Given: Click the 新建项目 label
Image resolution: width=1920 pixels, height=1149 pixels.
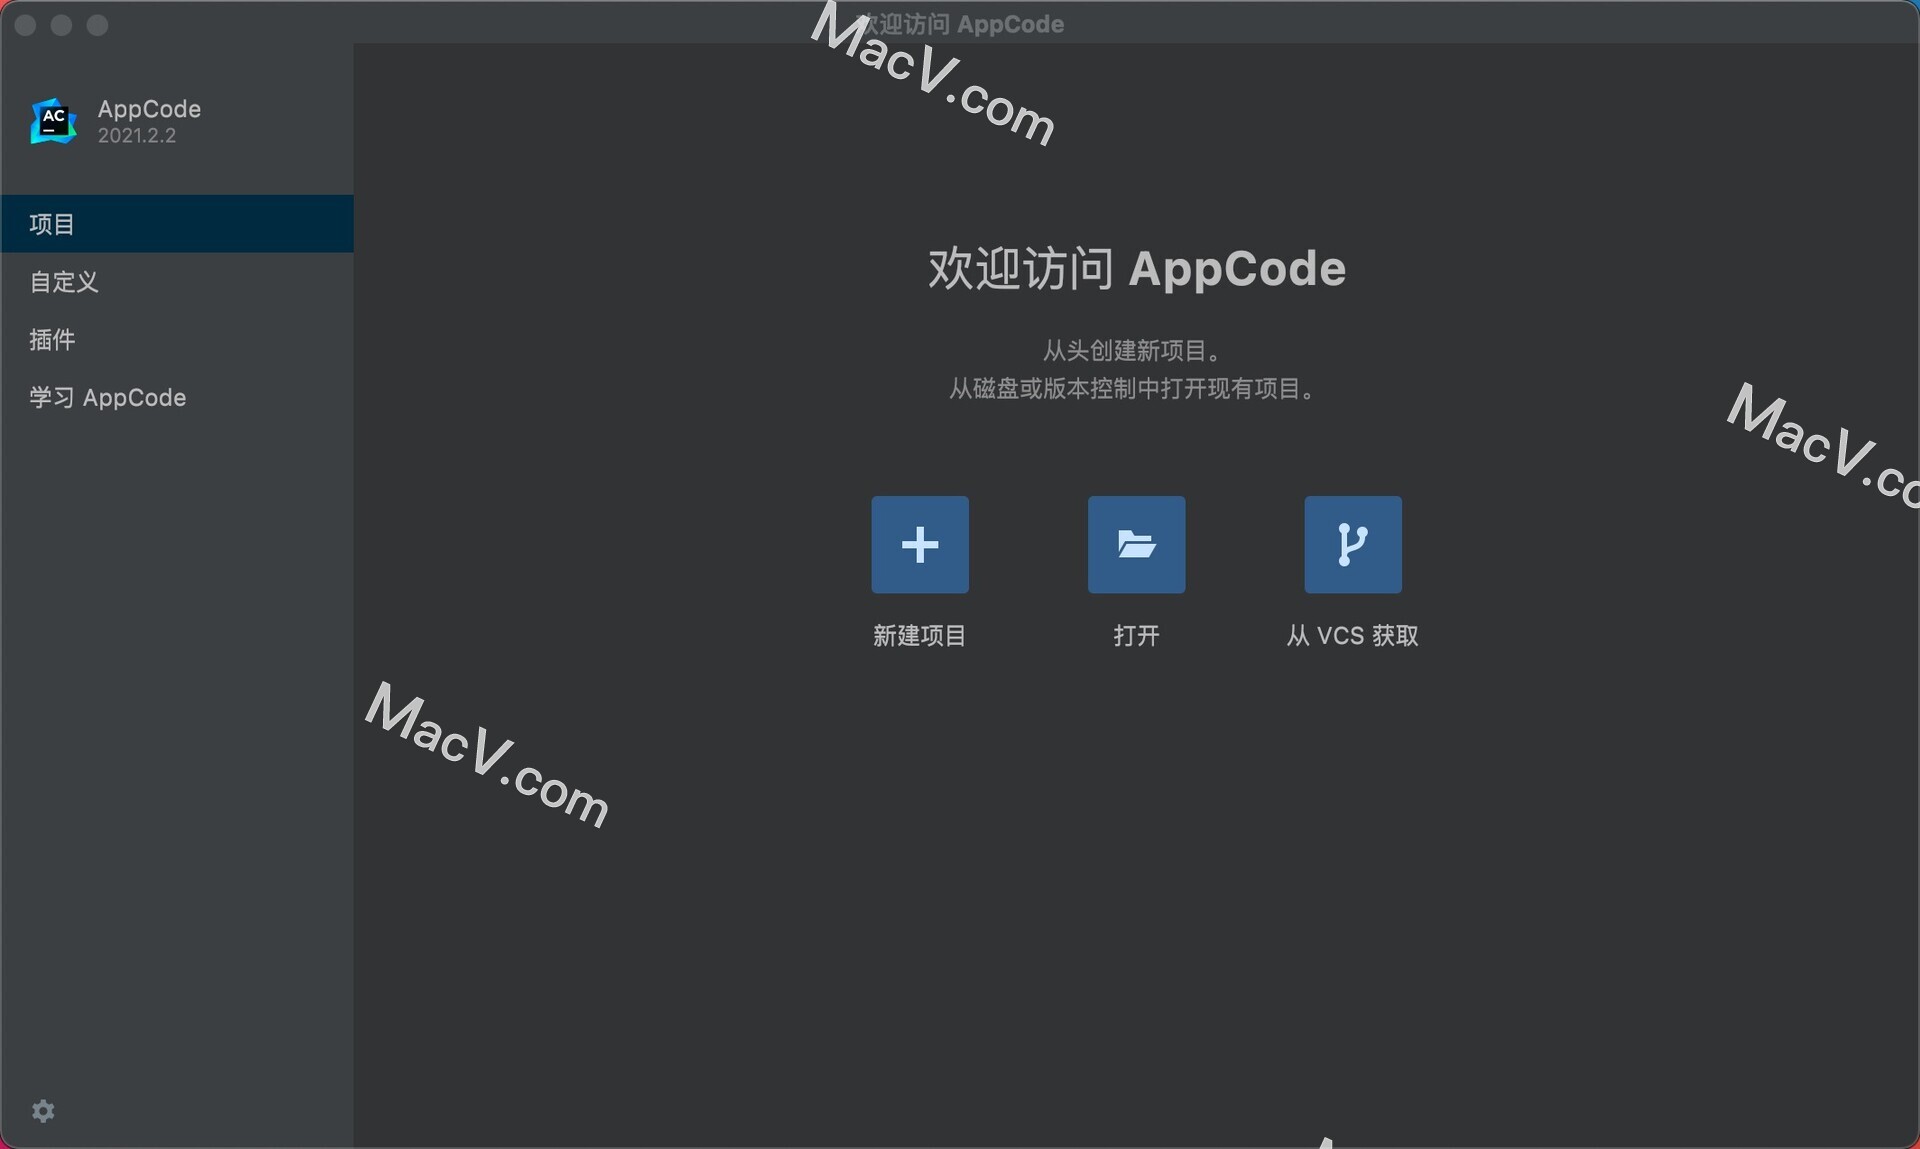Looking at the screenshot, I should point(919,636).
